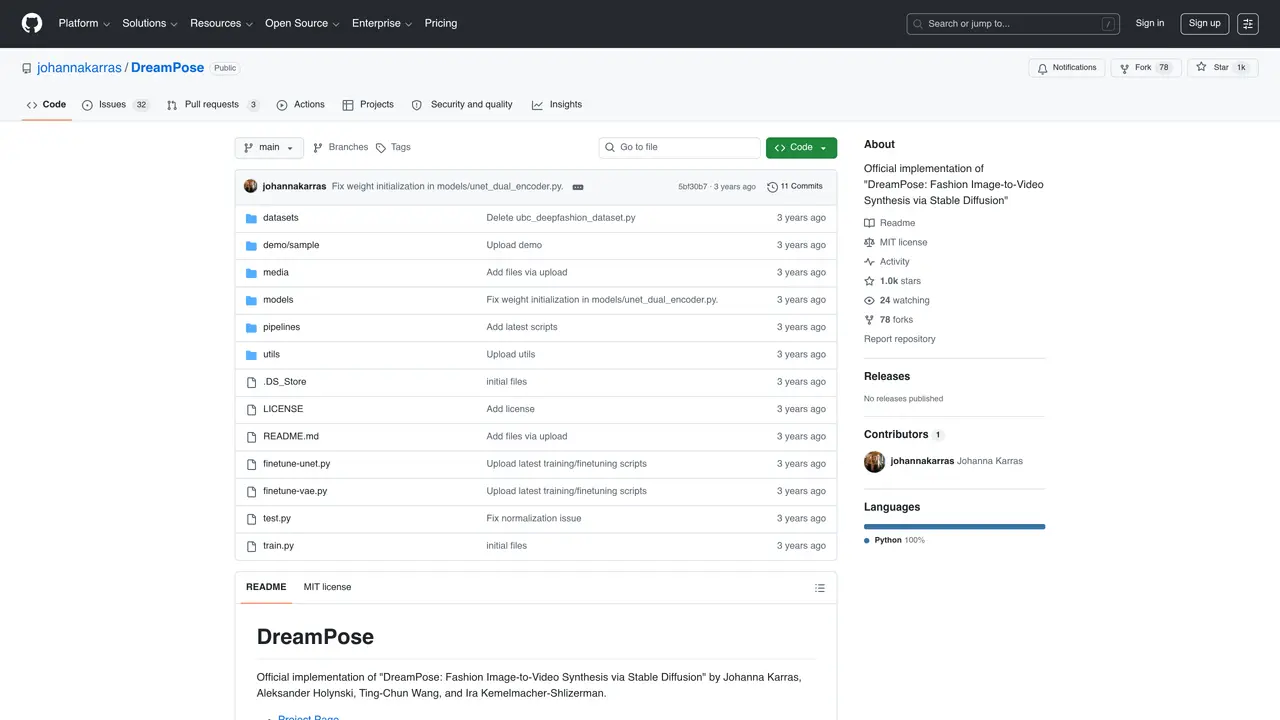1280x720 pixels.
Task: Open the Readme link in About
Action: (890, 223)
